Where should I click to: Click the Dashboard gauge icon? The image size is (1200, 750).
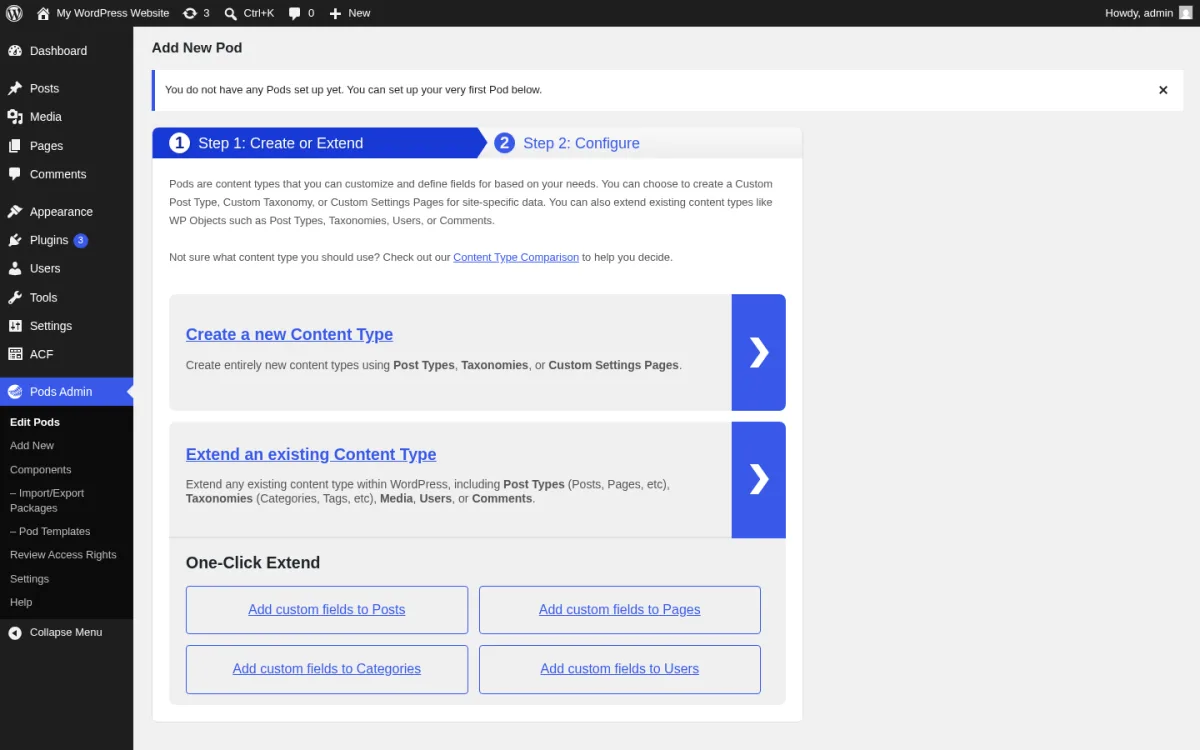point(15,51)
